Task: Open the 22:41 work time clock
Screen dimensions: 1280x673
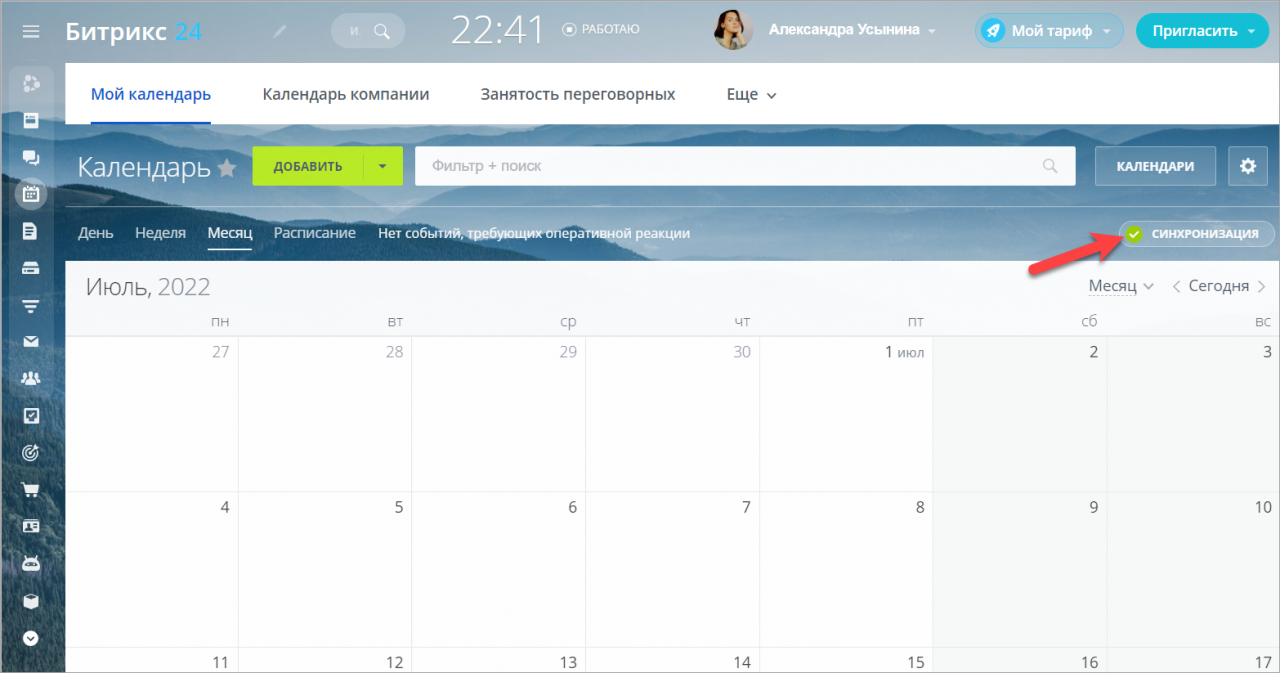Action: coord(496,30)
